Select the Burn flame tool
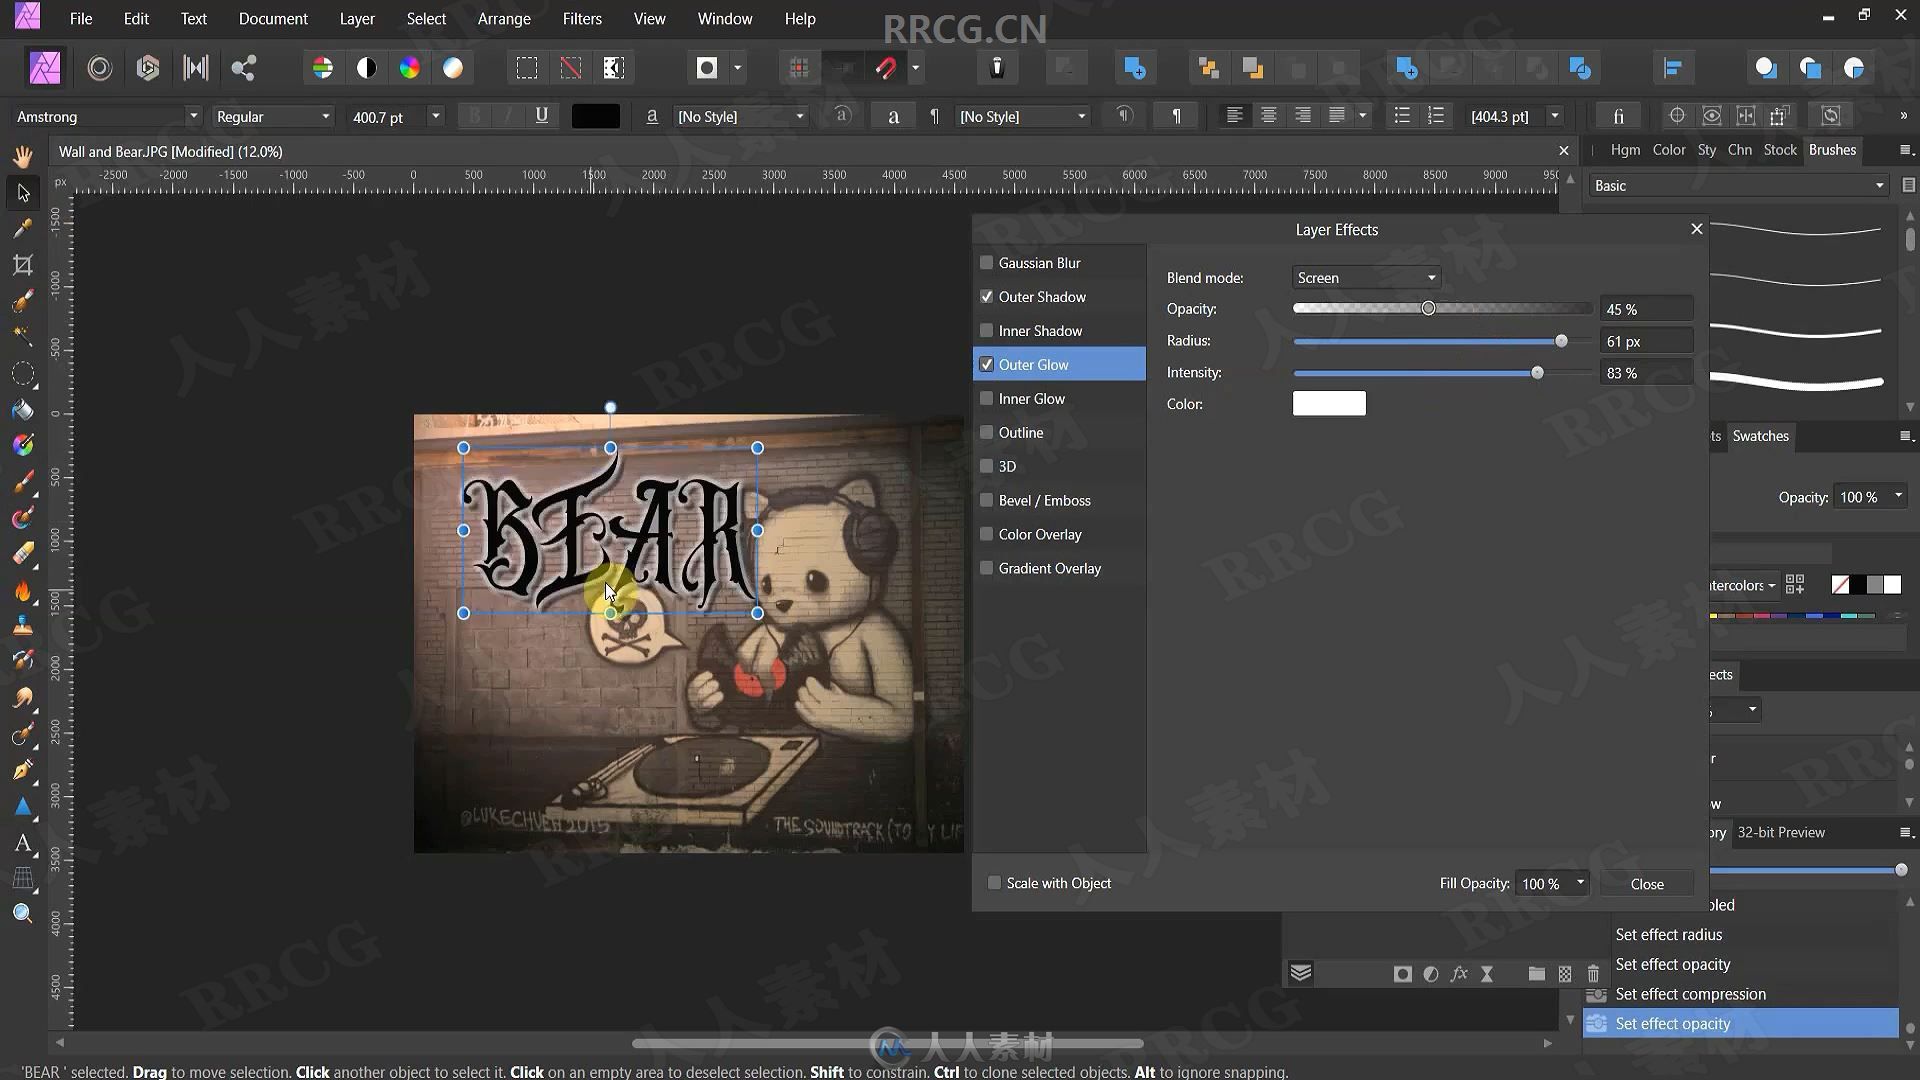 coord(23,590)
